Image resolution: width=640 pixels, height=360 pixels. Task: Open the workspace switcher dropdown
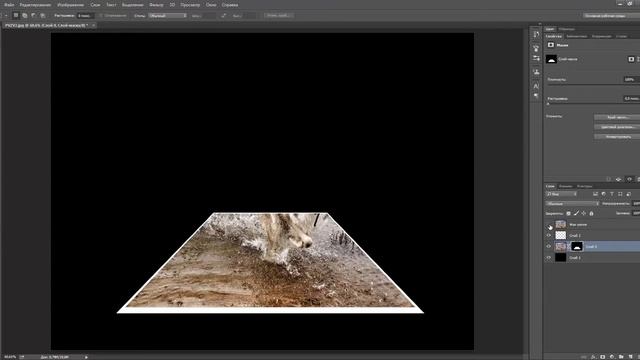[611, 16]
